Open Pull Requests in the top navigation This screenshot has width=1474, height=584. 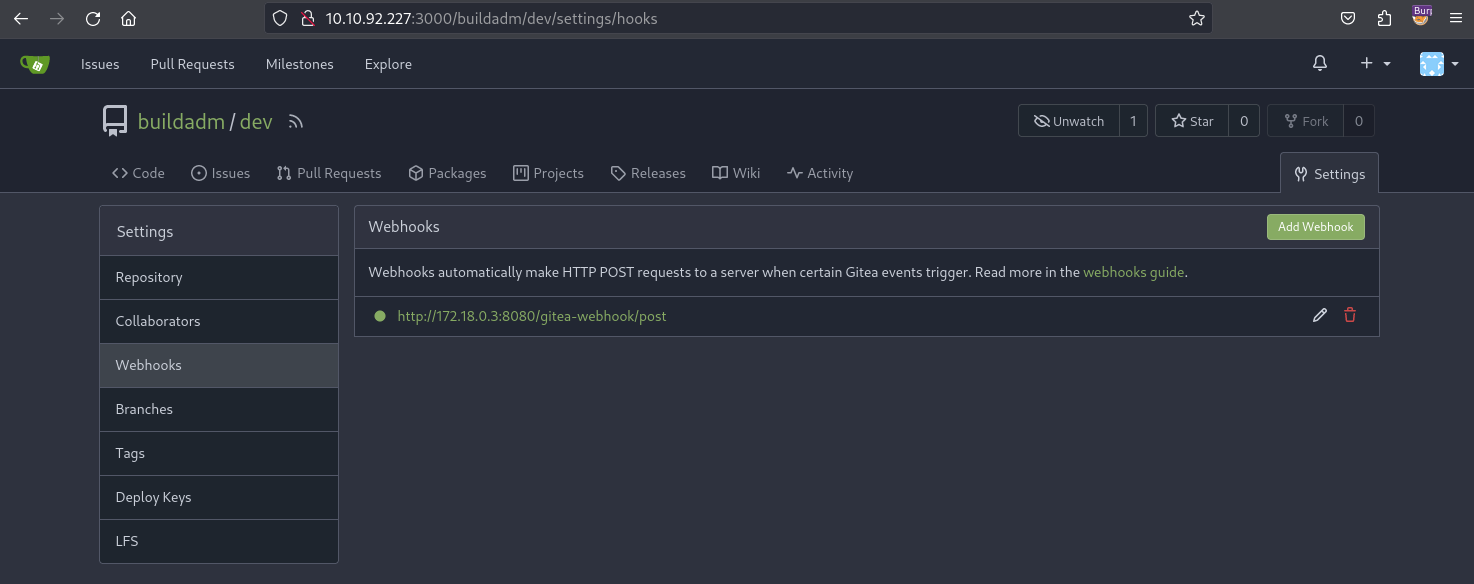tap(192, 64)
